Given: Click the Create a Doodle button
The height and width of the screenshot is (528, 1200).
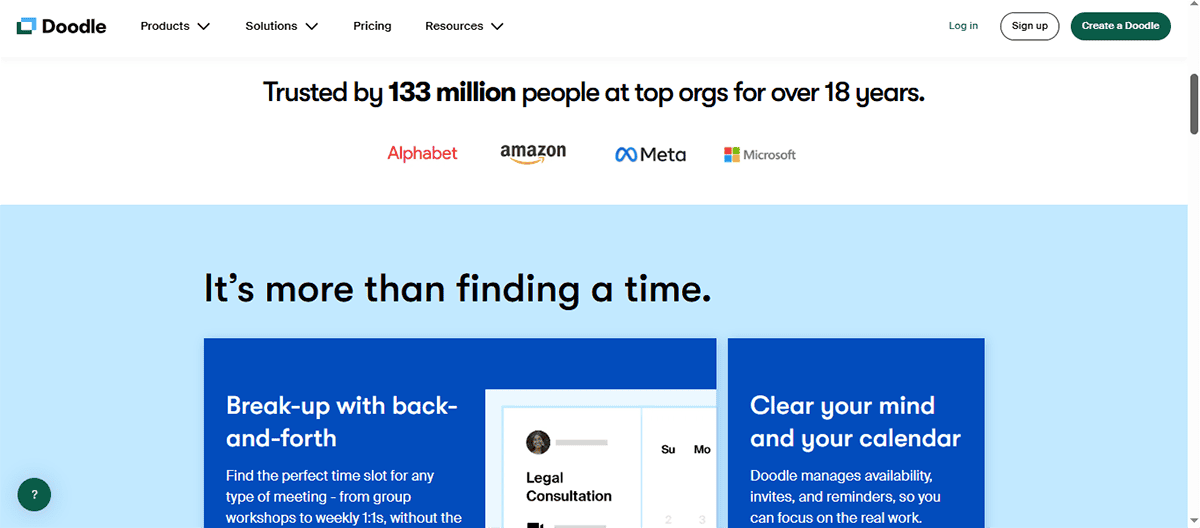Looking at the screenshot, I should (1120, 26).
